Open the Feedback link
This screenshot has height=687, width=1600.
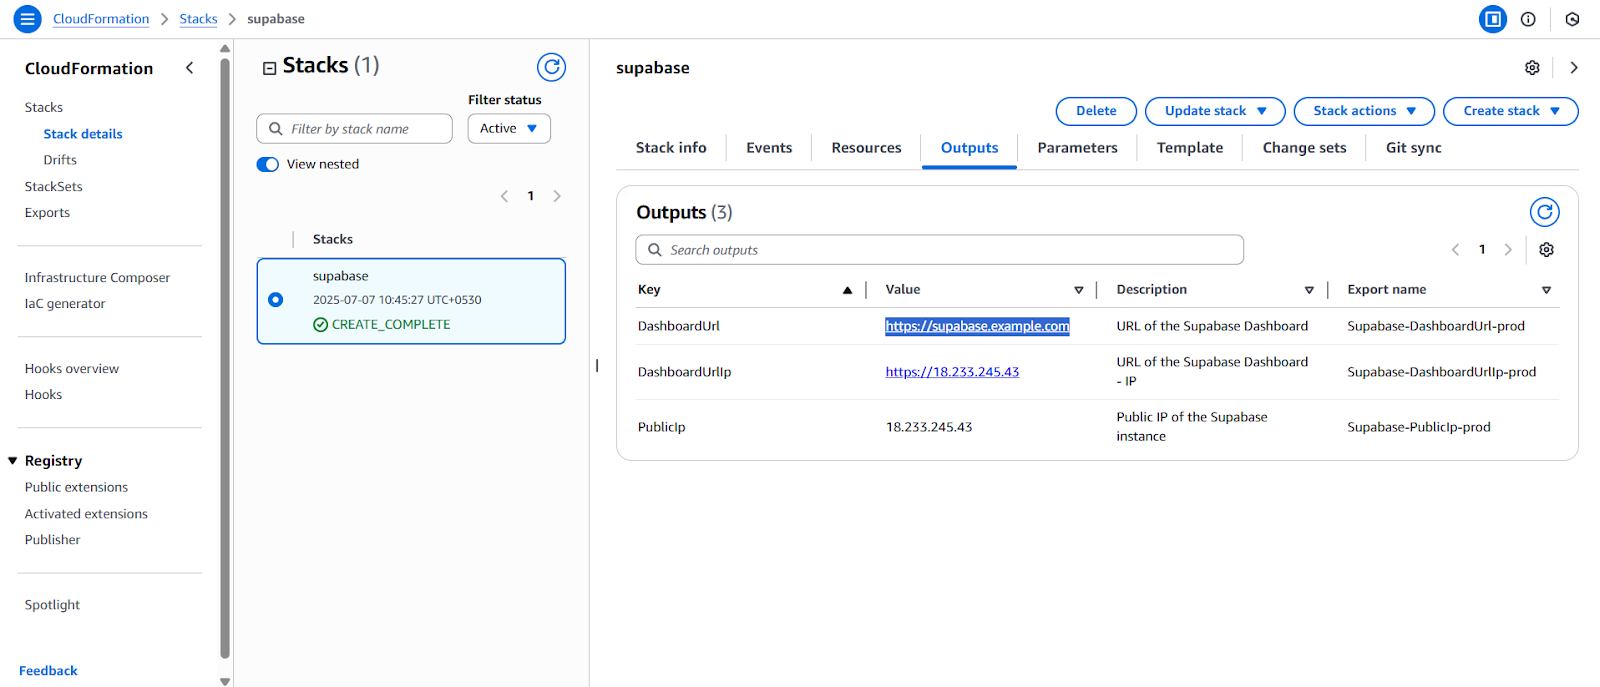[48, 671]
